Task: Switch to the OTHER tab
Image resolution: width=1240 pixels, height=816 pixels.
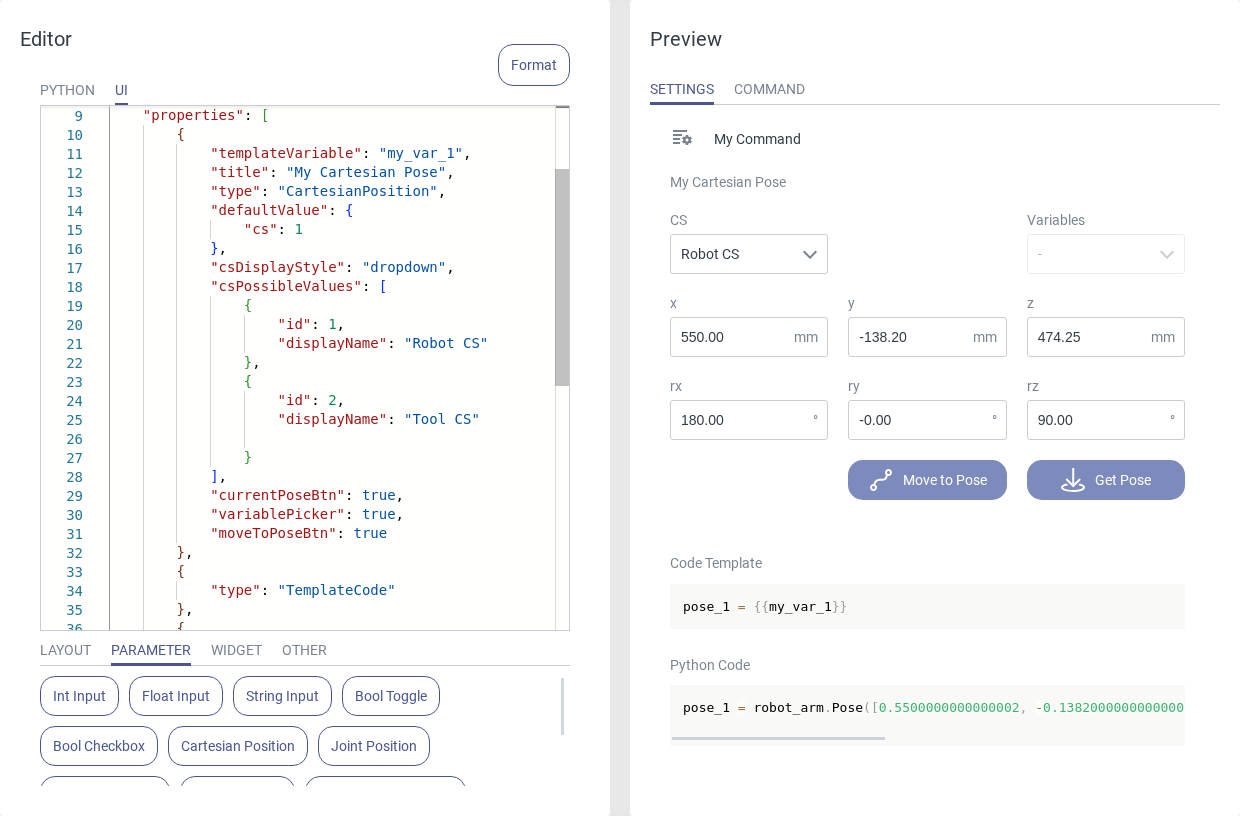Action: pos(304,650)
